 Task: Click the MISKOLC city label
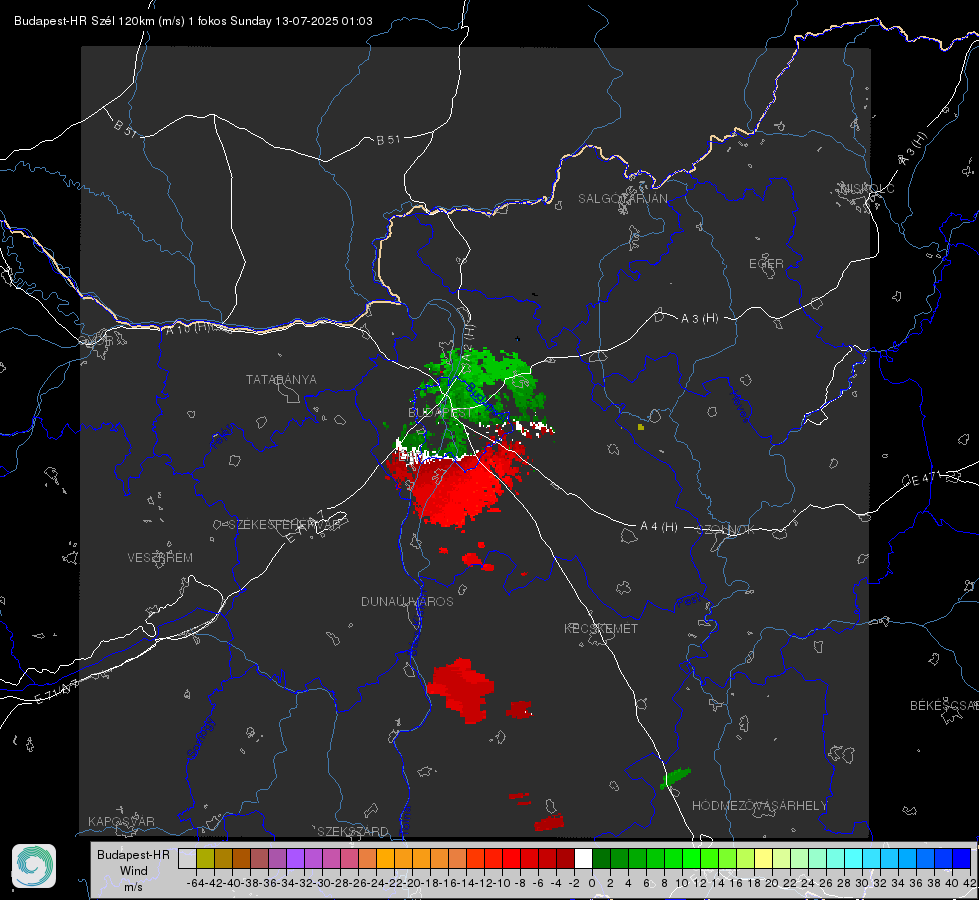pos(867,188)
